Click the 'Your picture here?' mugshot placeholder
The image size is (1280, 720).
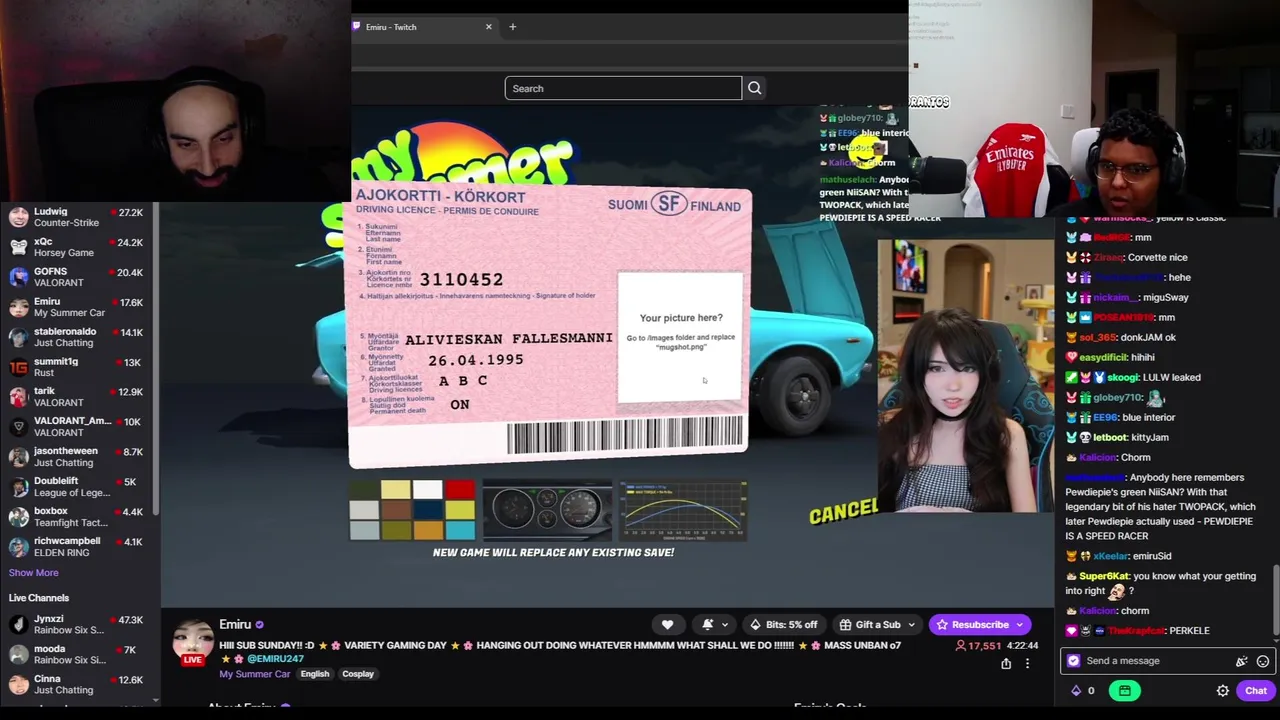tap(680, 337)
